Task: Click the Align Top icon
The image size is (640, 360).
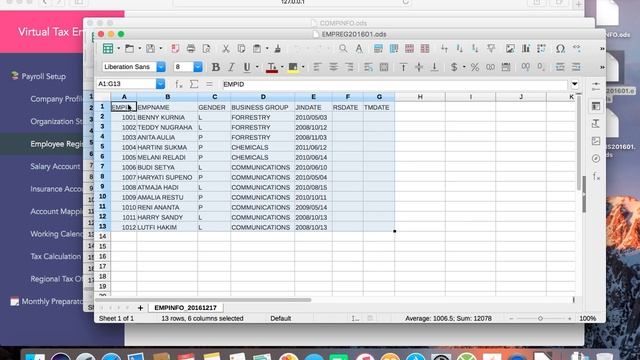Action: pyautogui.click(x=403, y=67)
